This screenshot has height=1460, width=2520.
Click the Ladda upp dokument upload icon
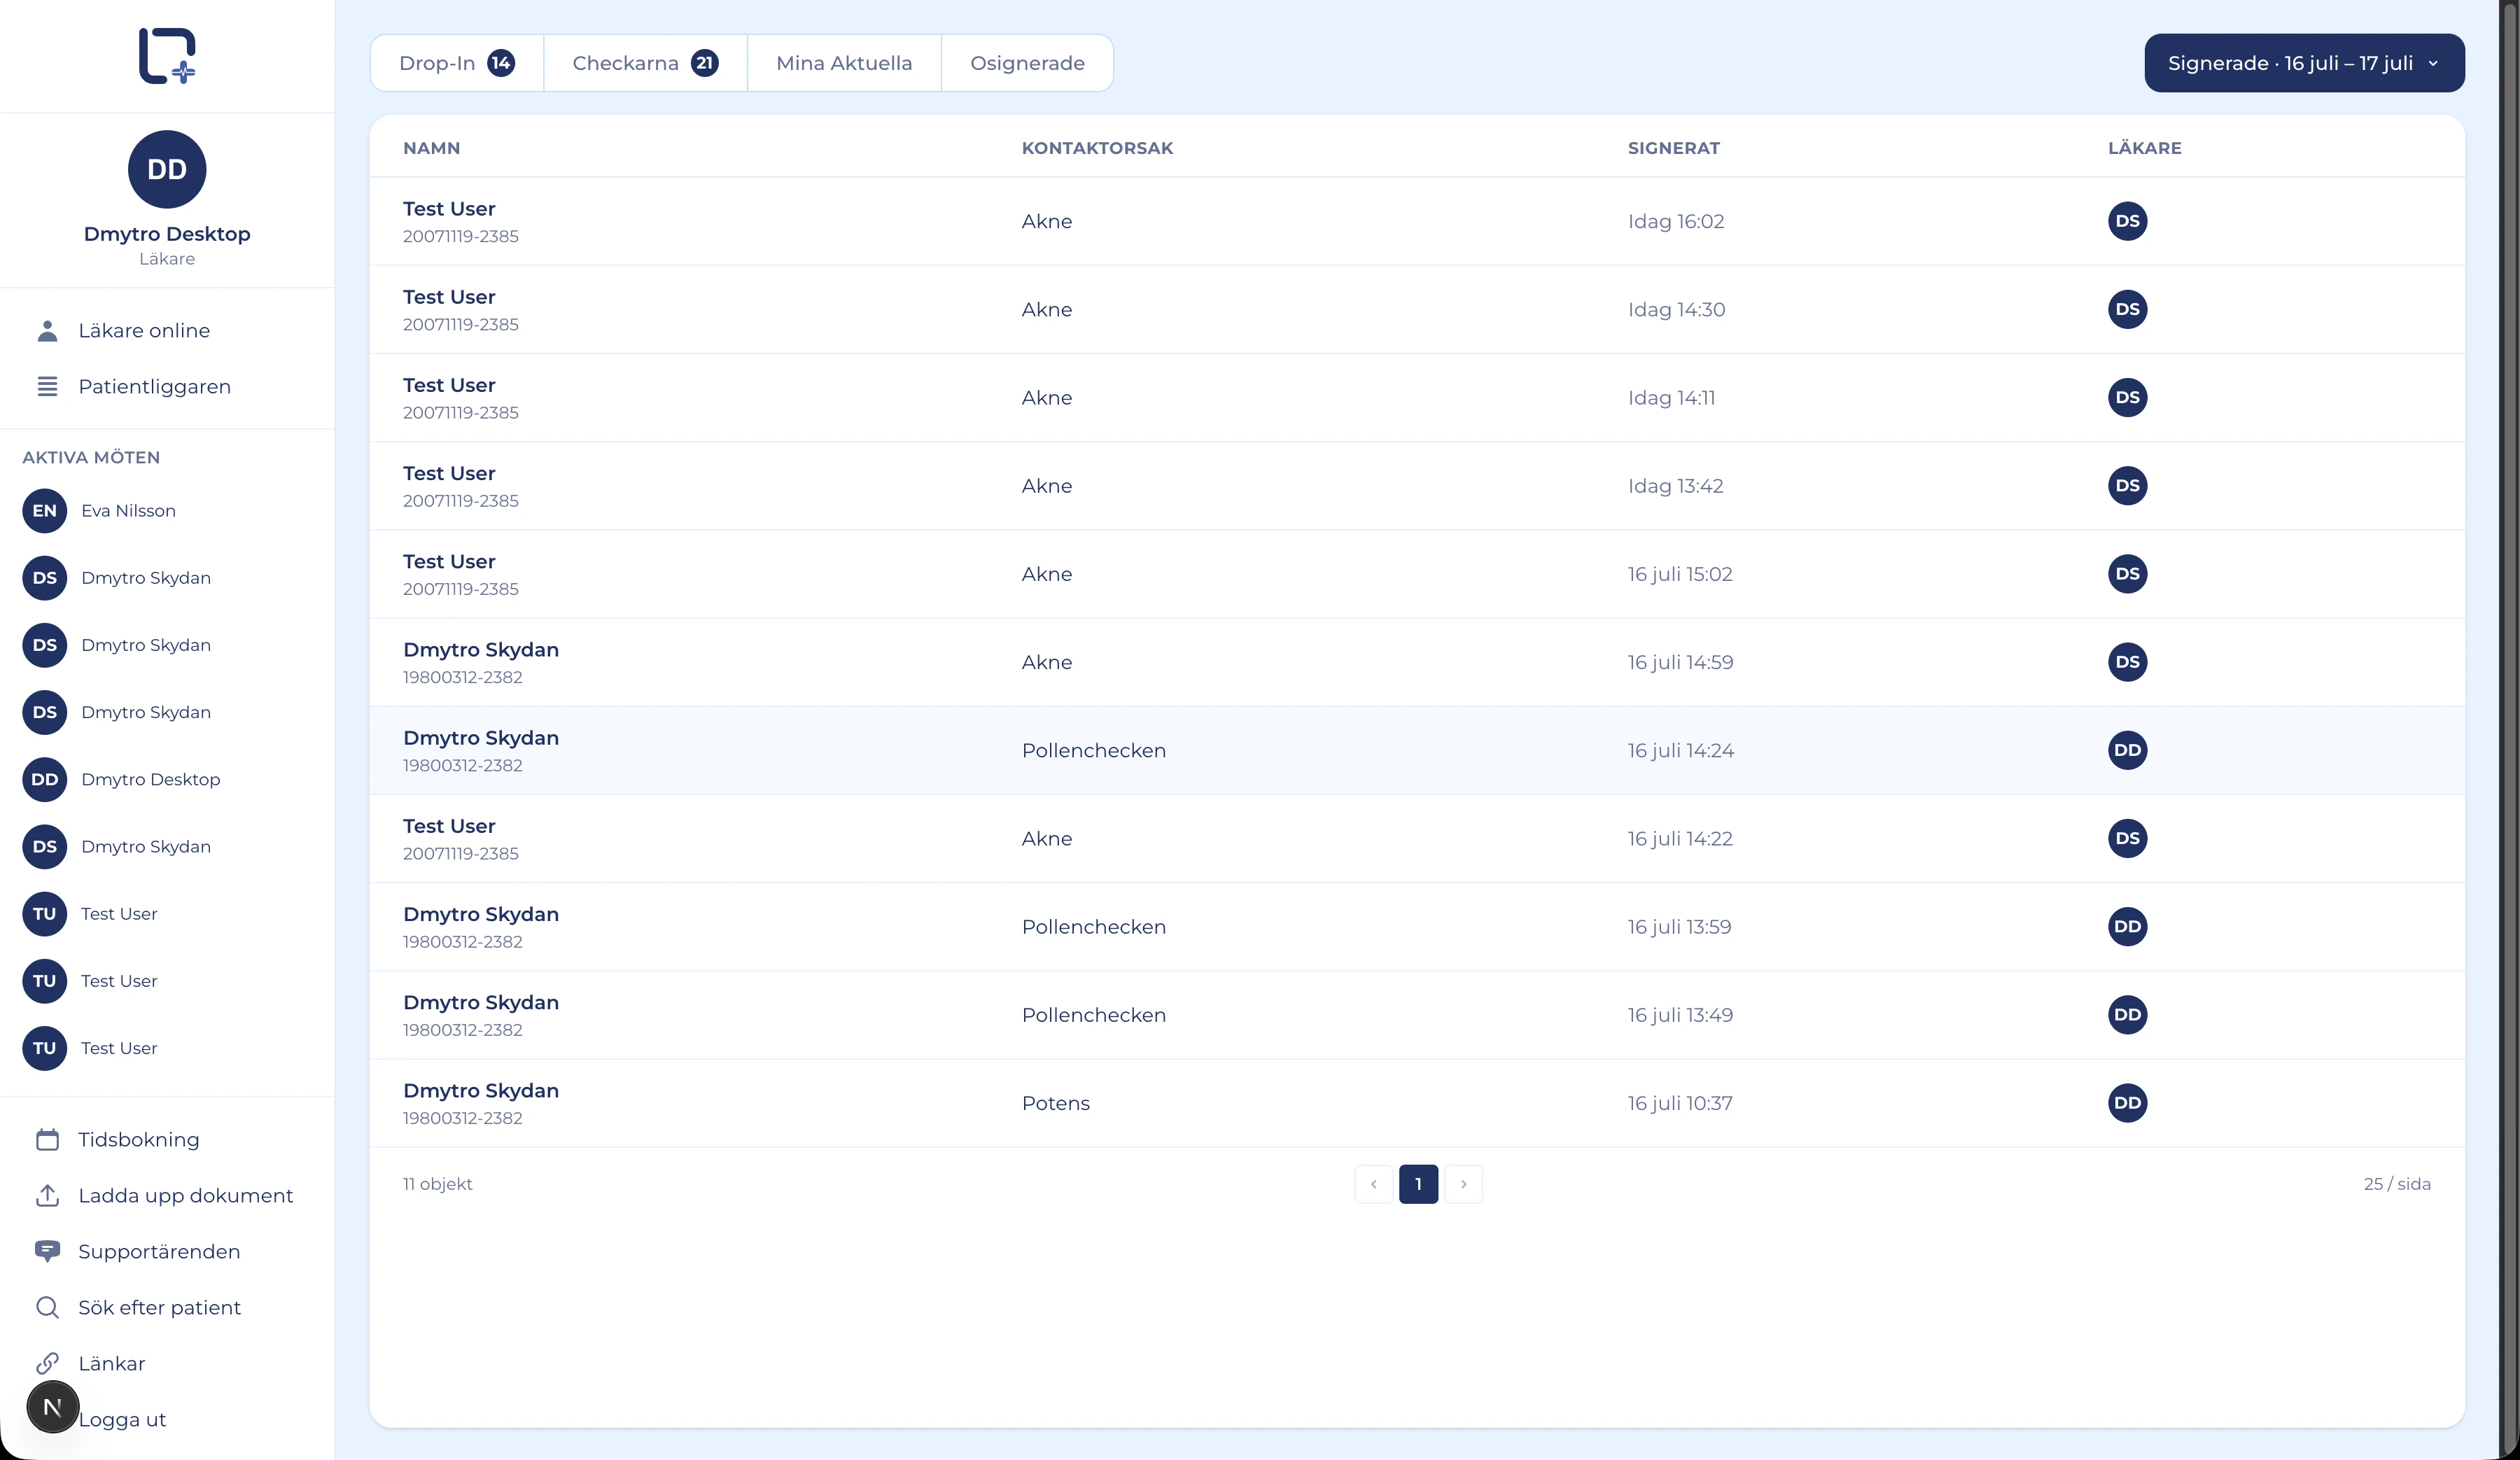pos(47,1196)
